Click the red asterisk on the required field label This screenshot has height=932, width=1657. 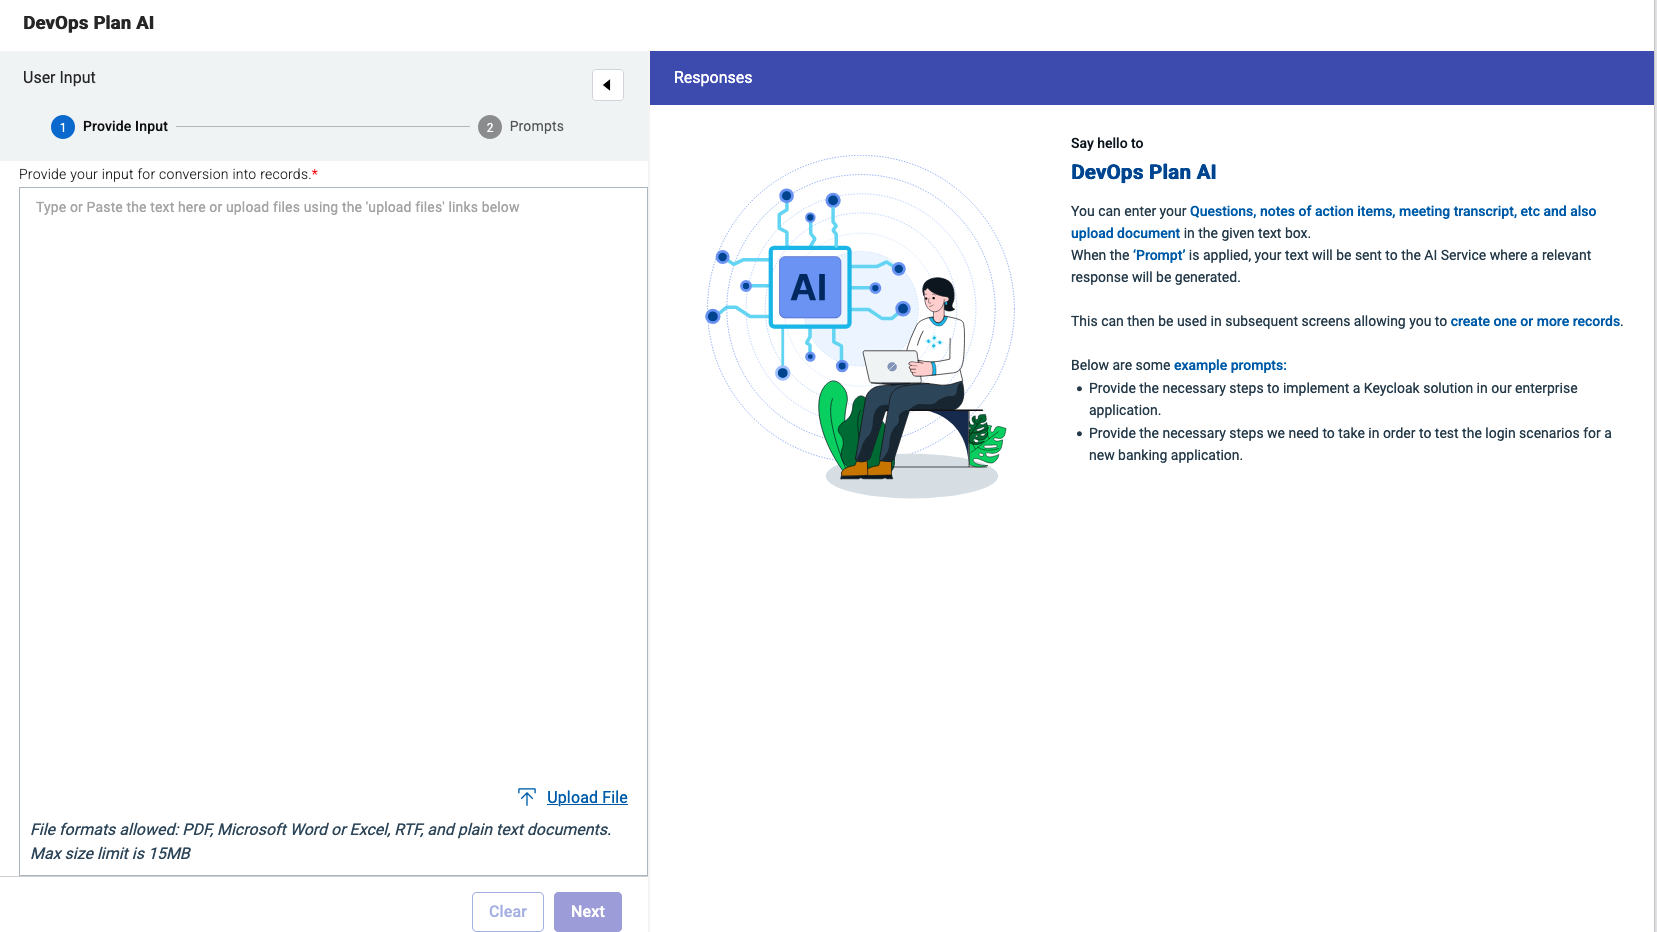coord(313,172)
